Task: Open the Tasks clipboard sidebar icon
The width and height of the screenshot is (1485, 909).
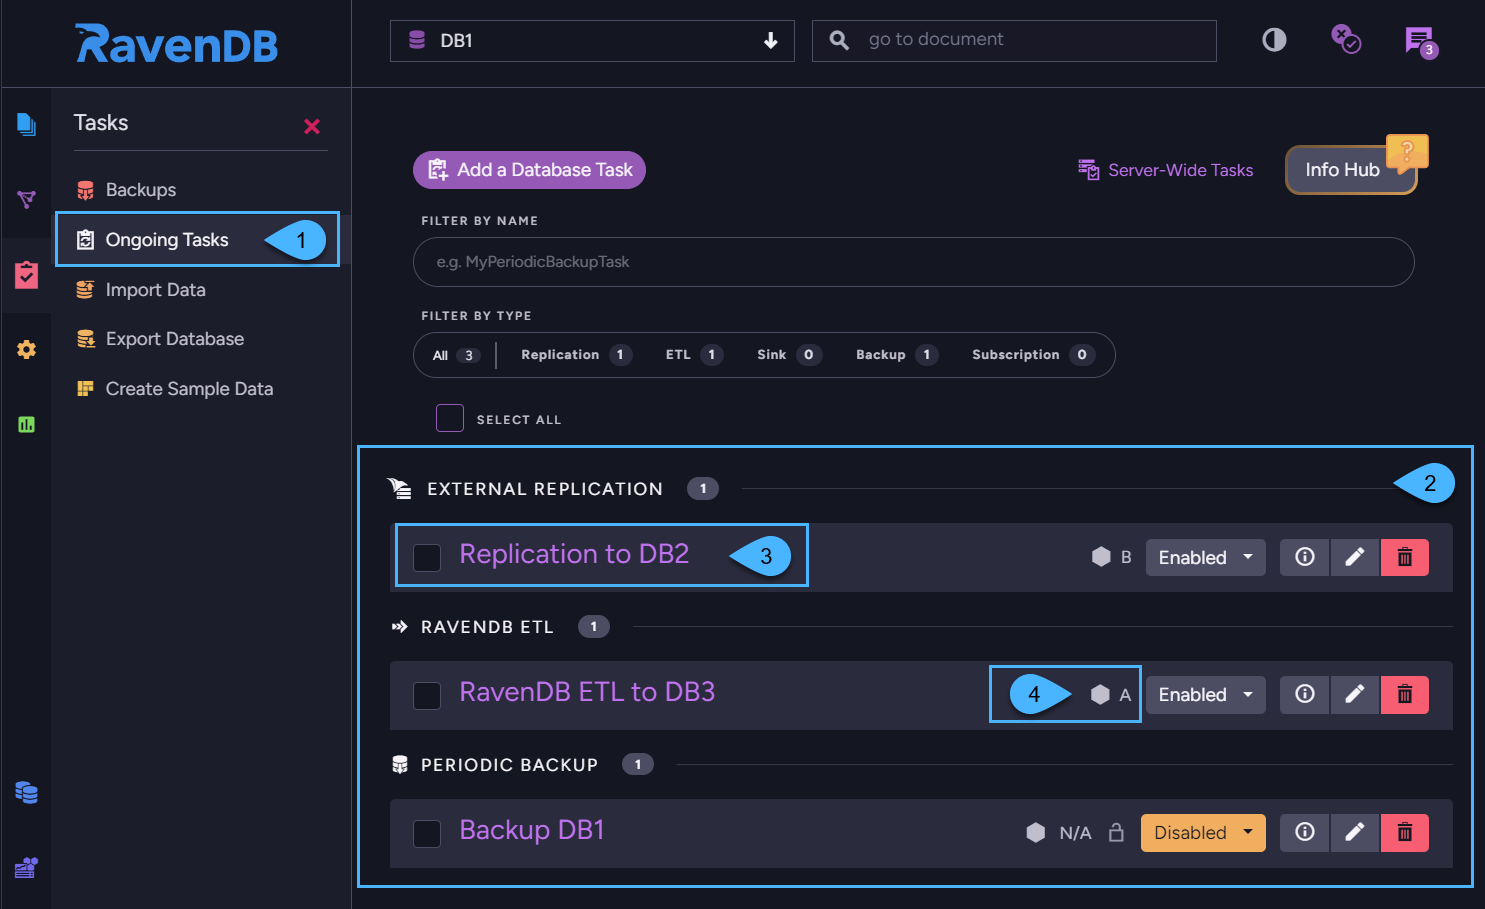Action: (x=26, y=274)
